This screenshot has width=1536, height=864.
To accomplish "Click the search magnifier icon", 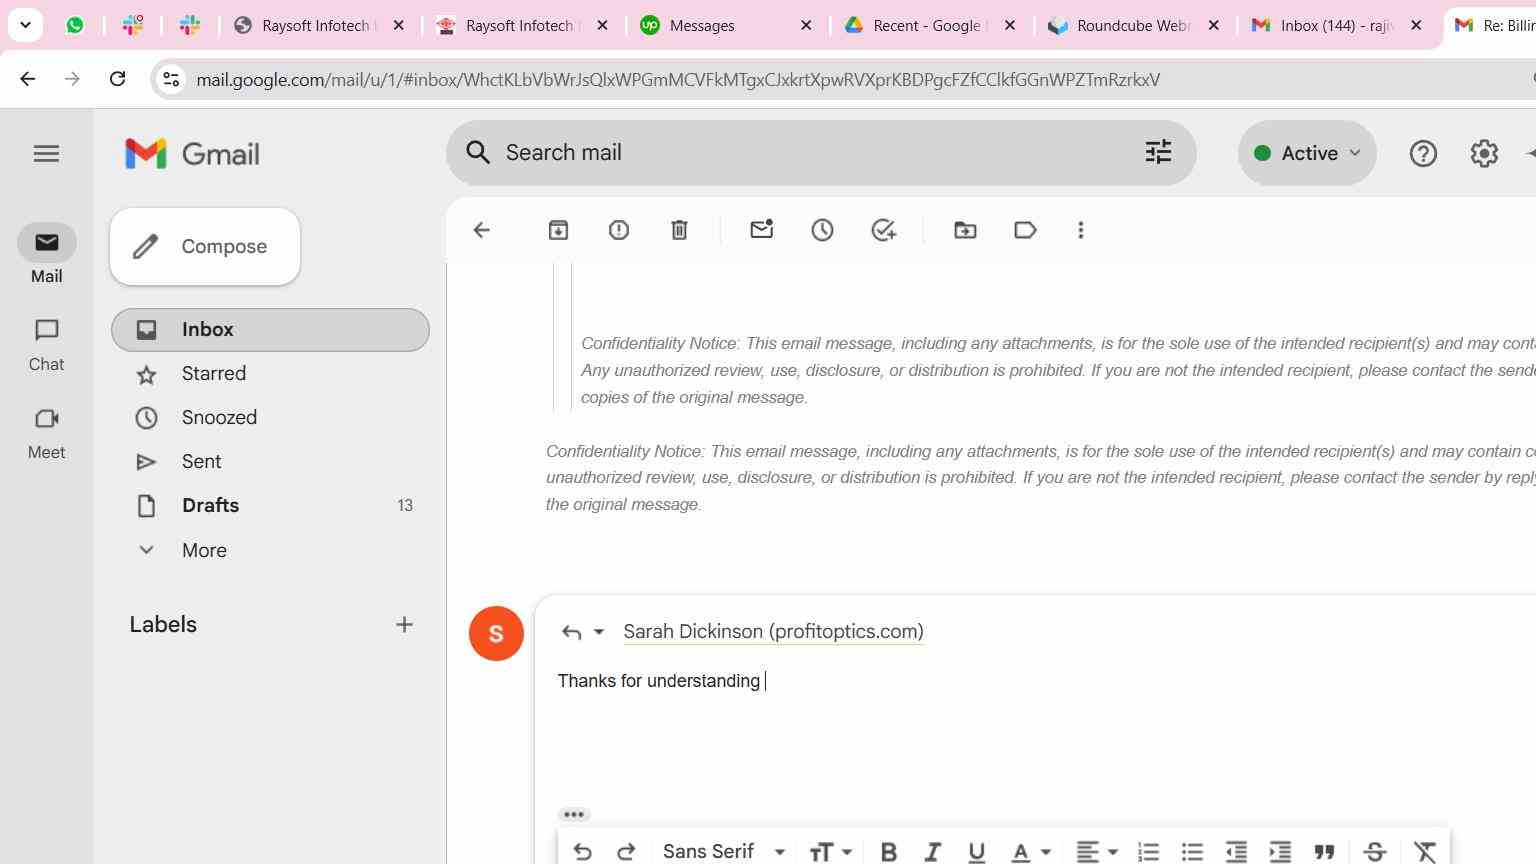I will 478,152.
